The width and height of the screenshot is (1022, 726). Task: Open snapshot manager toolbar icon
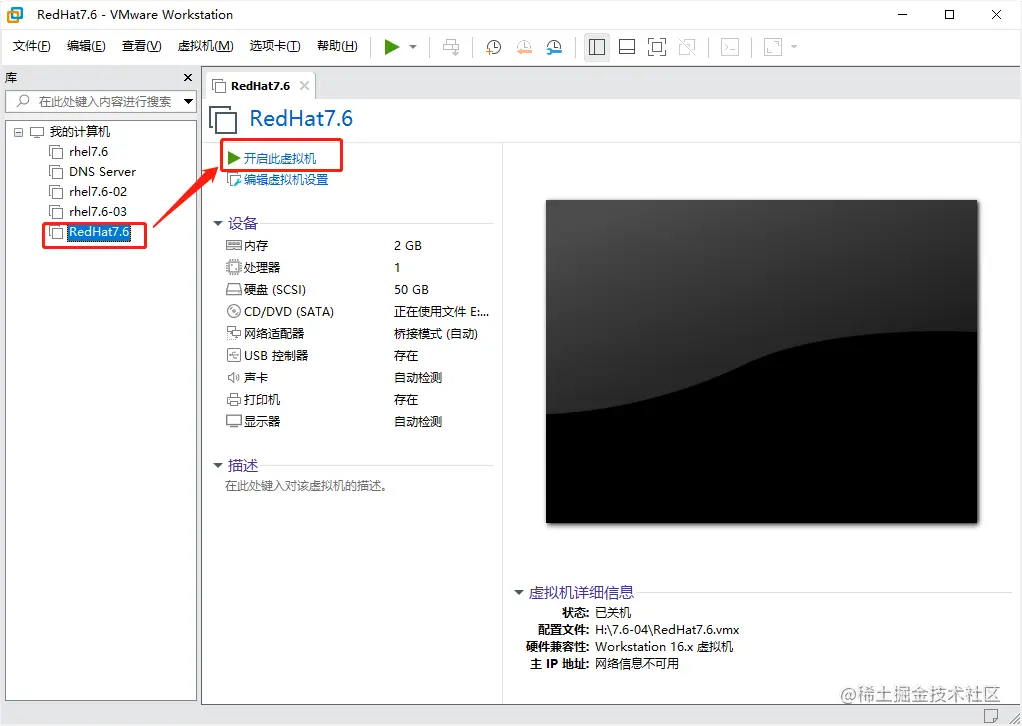(554, 47)
